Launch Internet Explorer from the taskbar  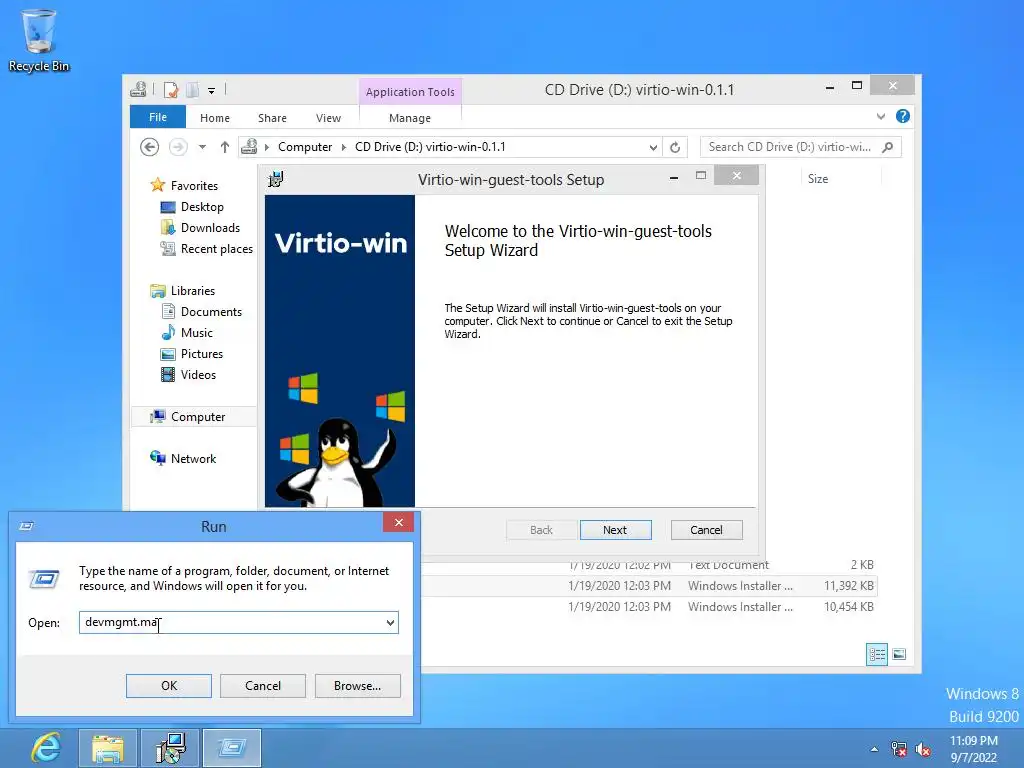pos(46,748)
